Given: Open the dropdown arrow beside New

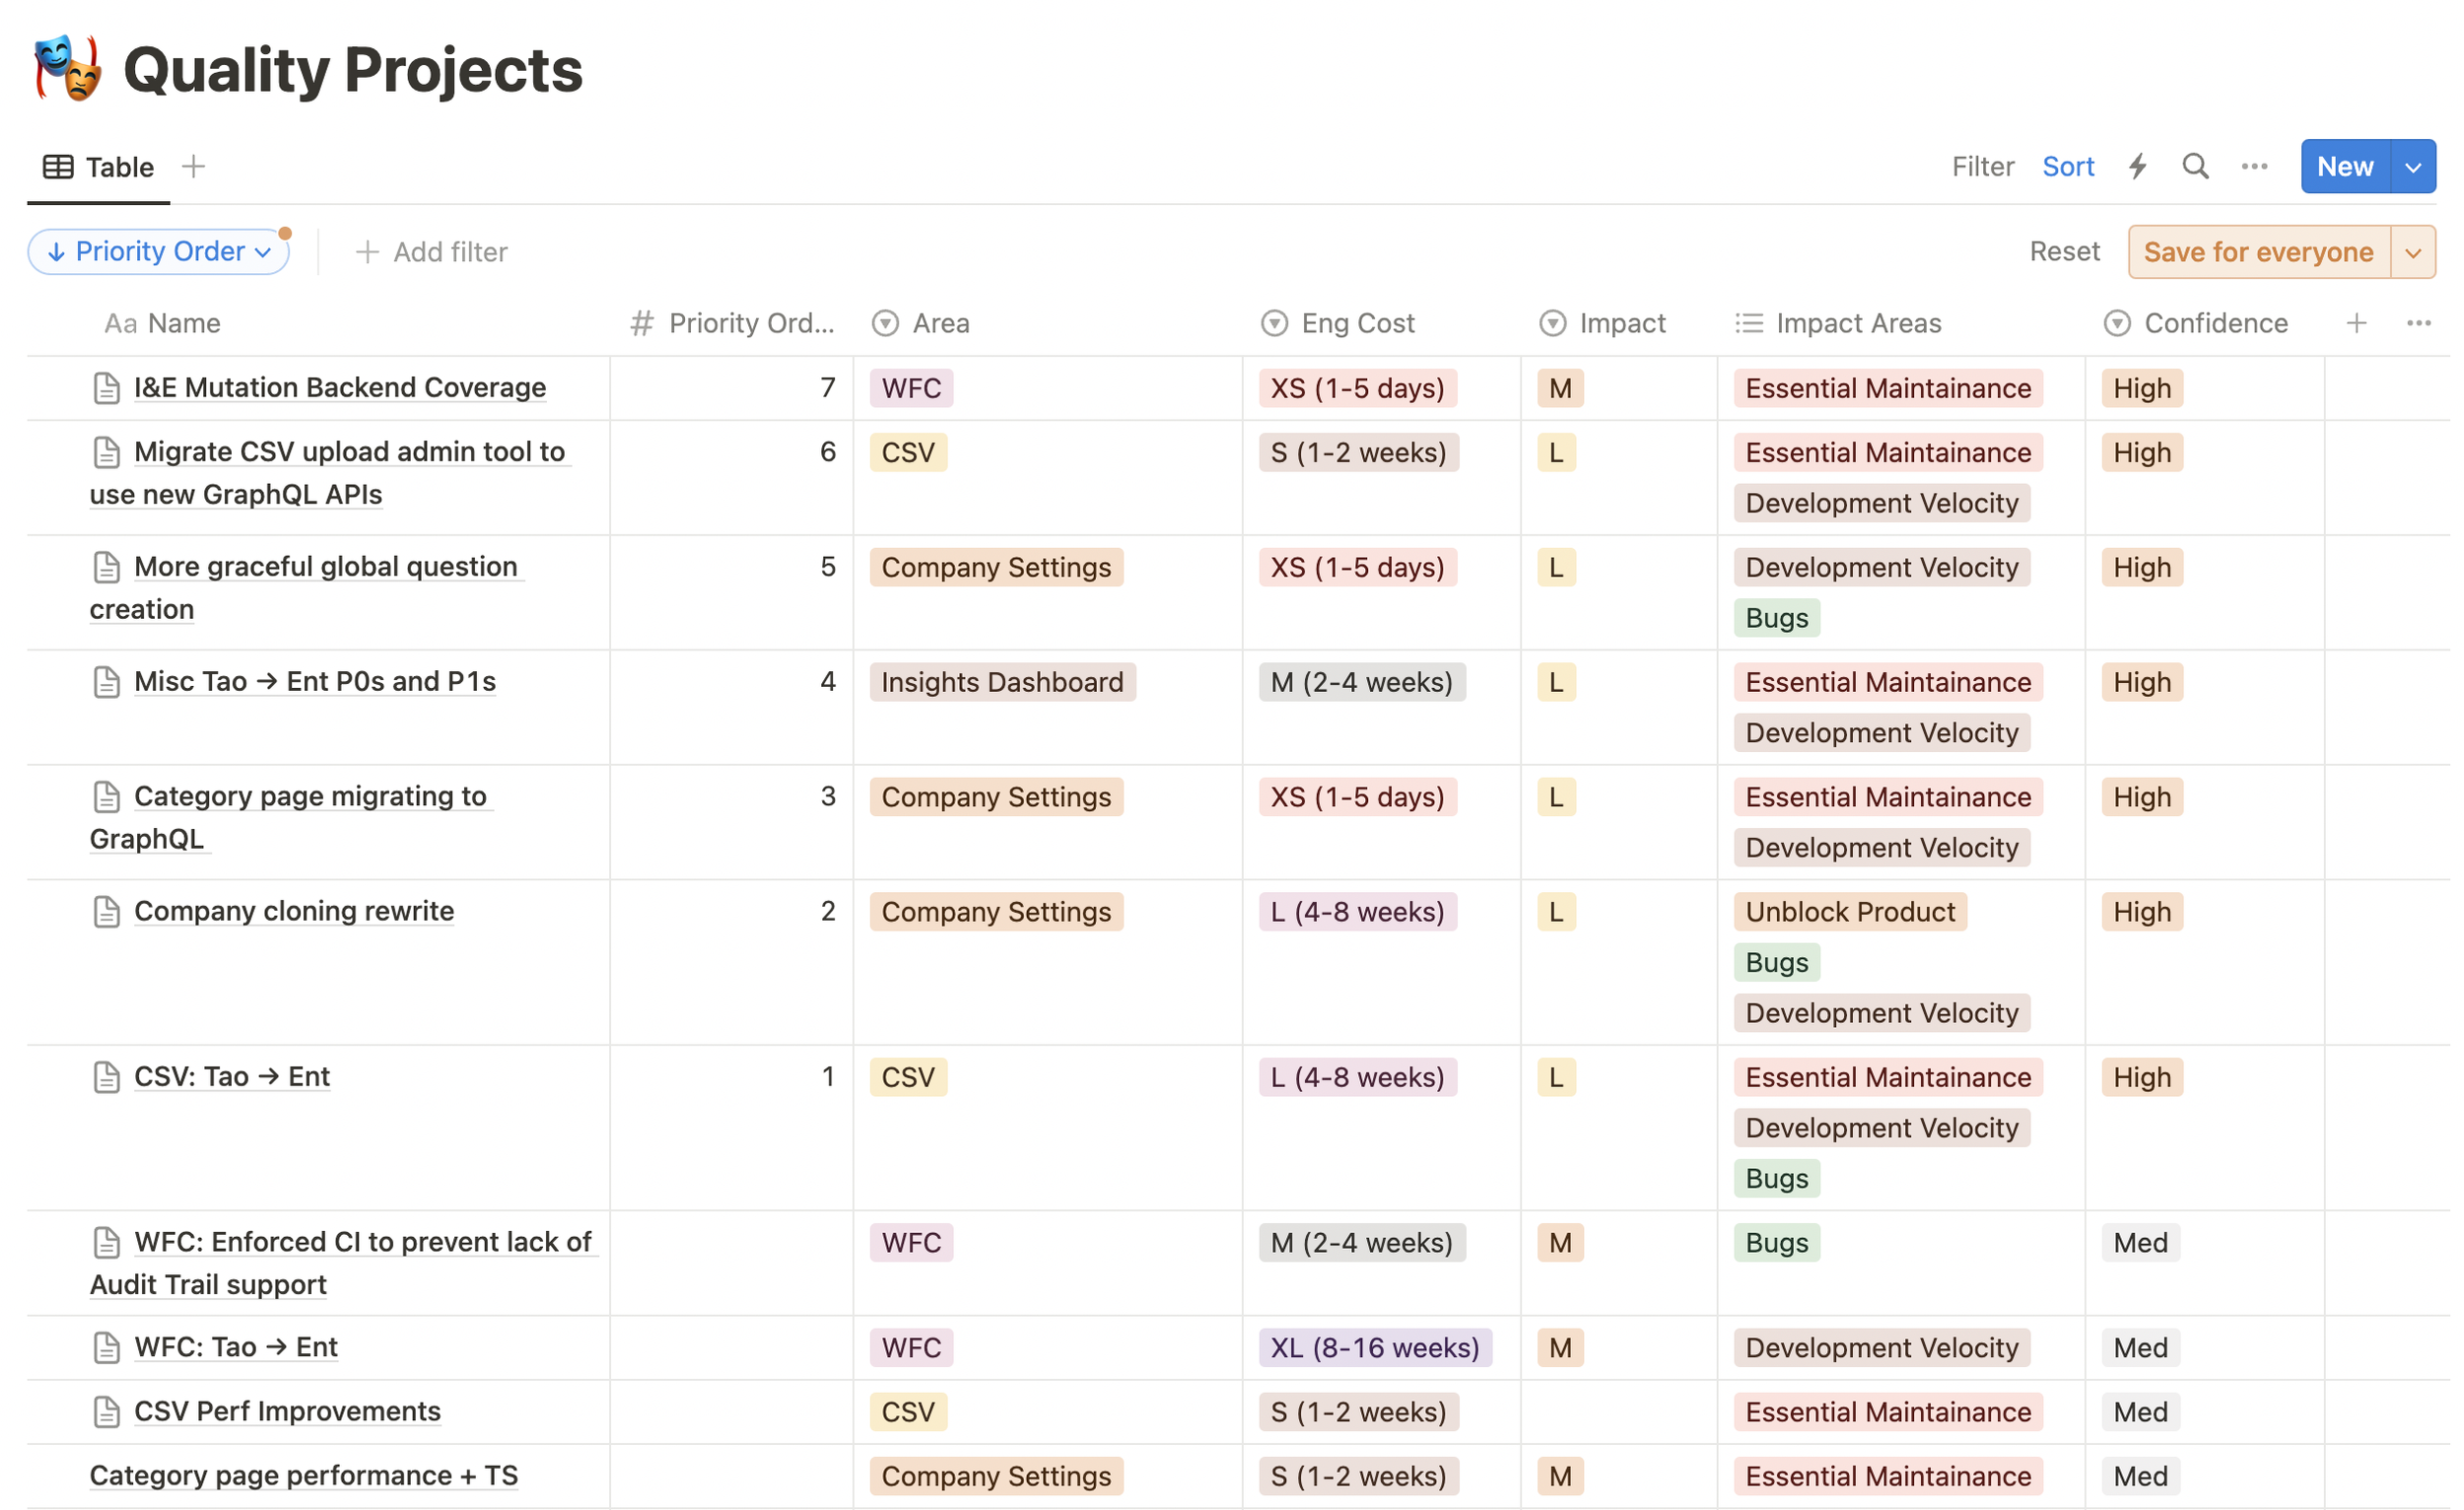Looking at the screenshot, I should pos(2413,167).
